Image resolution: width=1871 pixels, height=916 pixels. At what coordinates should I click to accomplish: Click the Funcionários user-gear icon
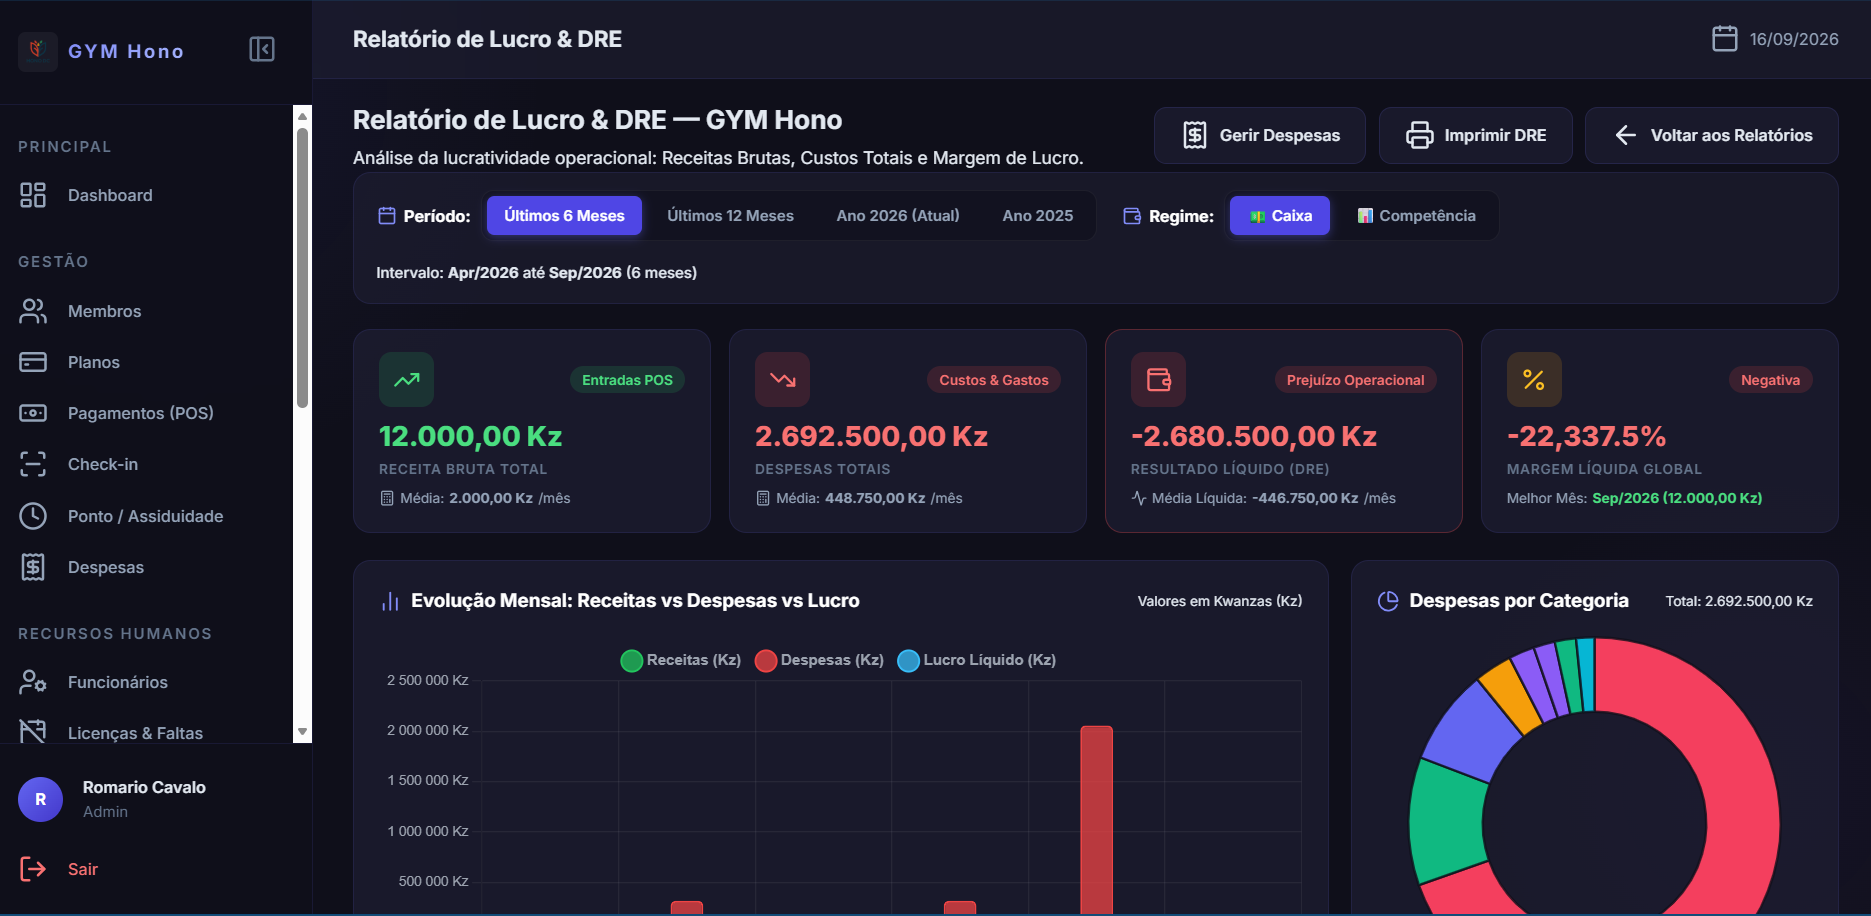[x=33, y=682]
